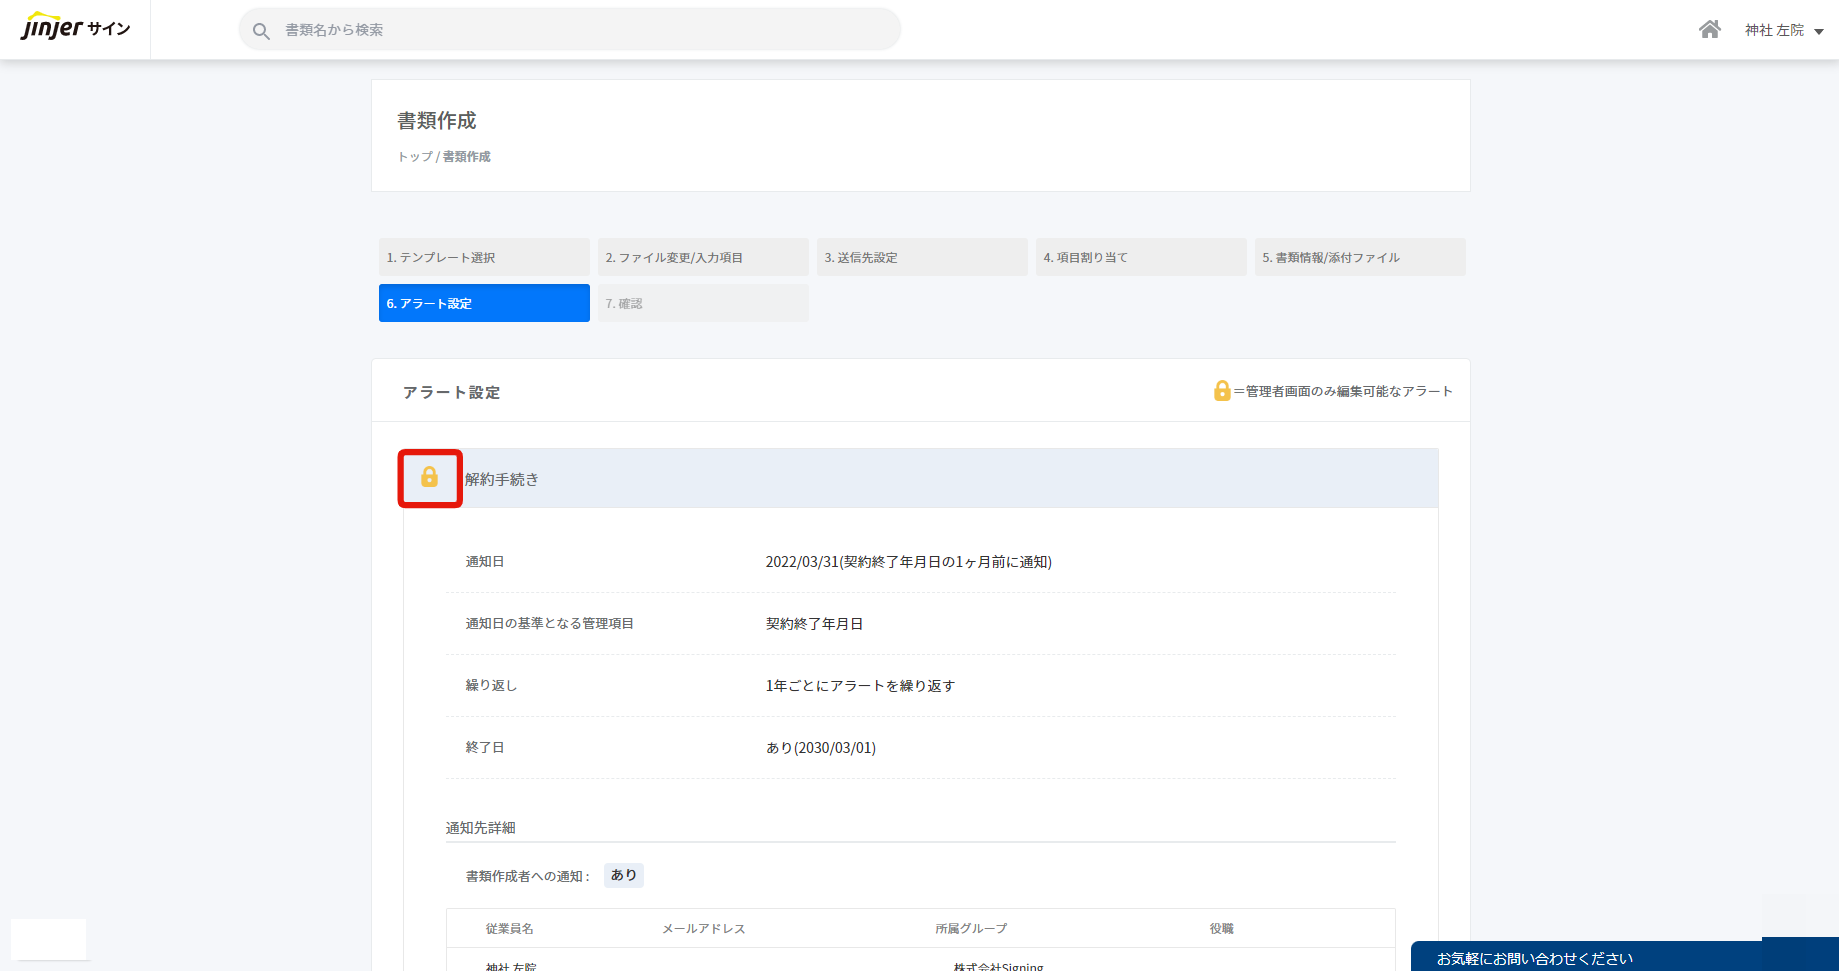Switch to step 2 ファイル変更/入力項目
Viewport: 1839px width, 971px height.
[703, 257]
